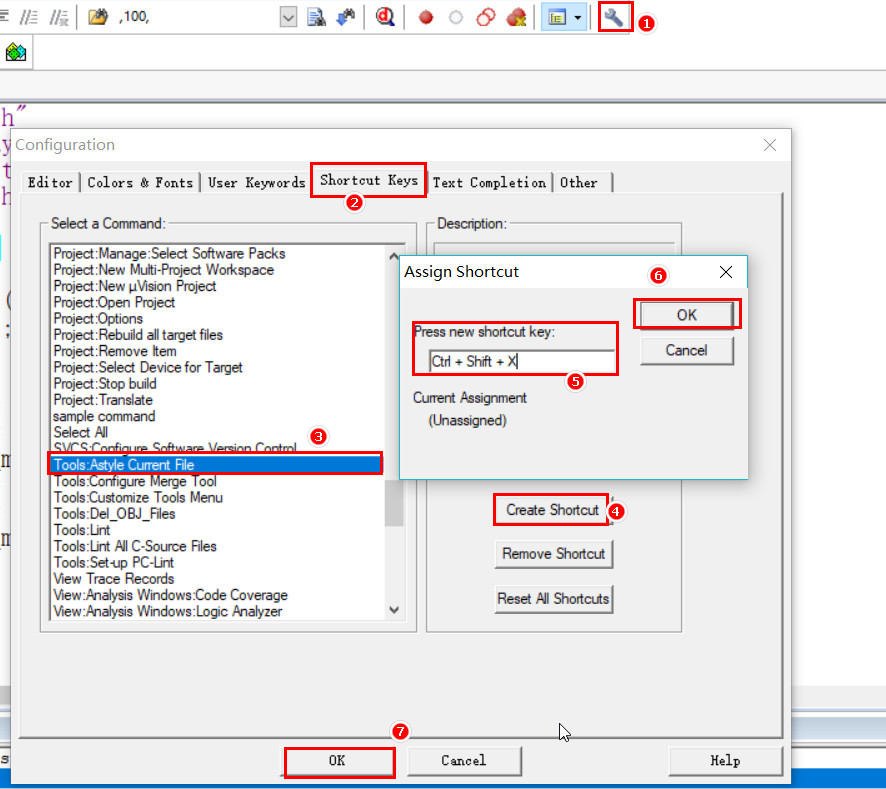886x789 pixels.
Task: Click the Reset All Shortcuts button
Action: click(554, 599)
